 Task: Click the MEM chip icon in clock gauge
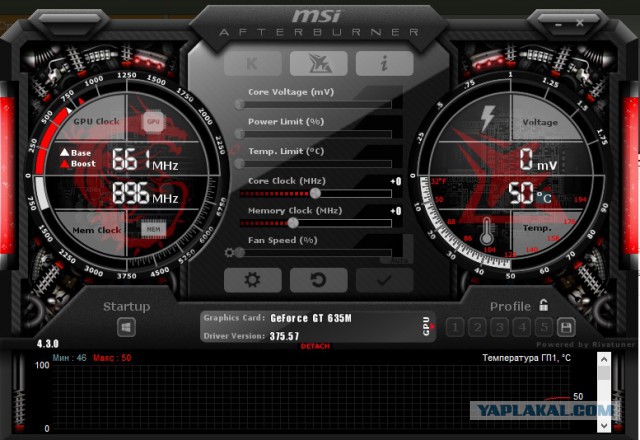[x=153, y=229]
